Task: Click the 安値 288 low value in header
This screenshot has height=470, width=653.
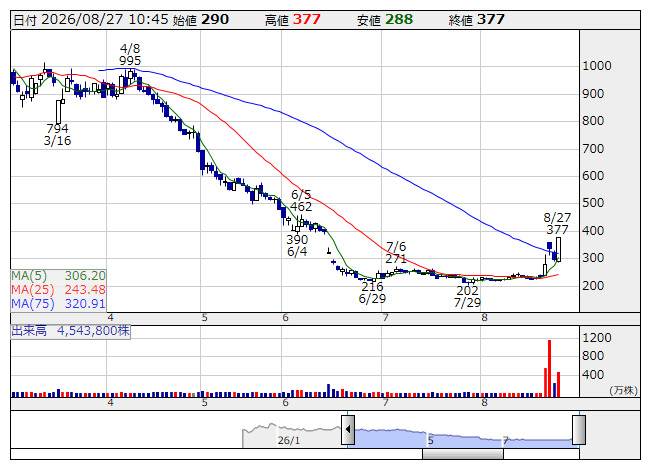Action: pyautogui.click(x=385, y=20)
